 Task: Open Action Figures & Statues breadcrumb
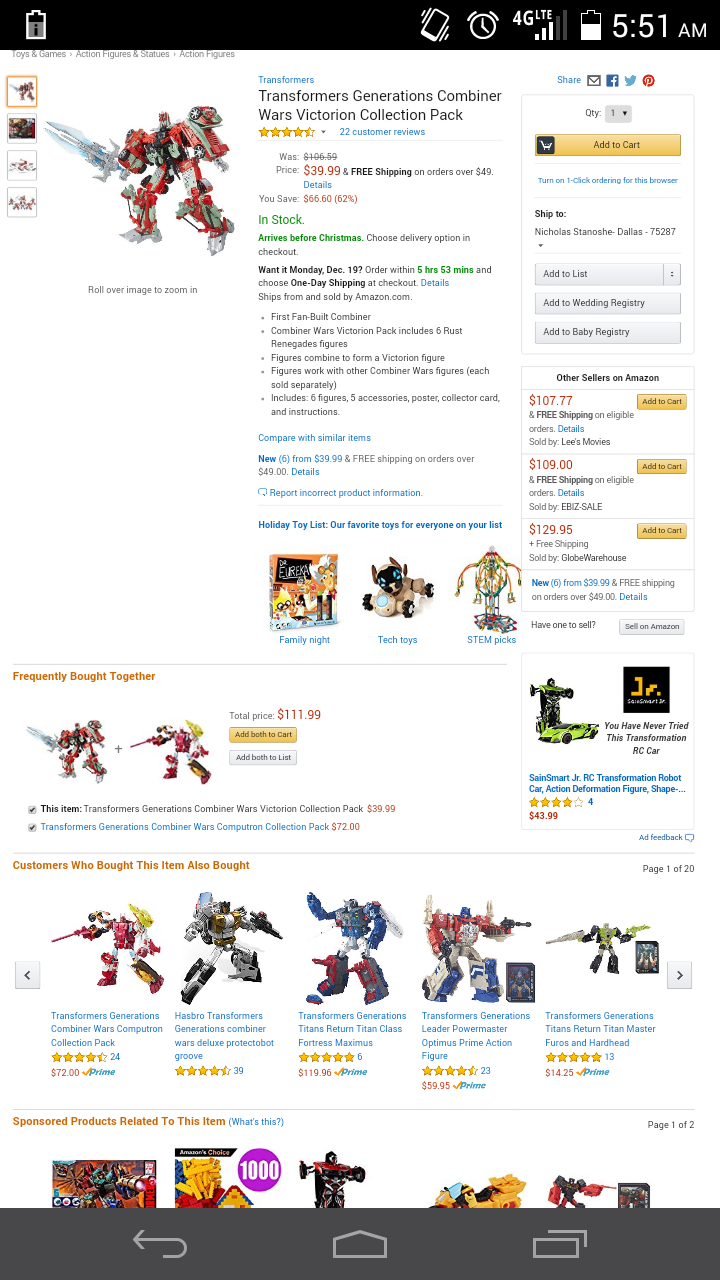pos(123,54)
